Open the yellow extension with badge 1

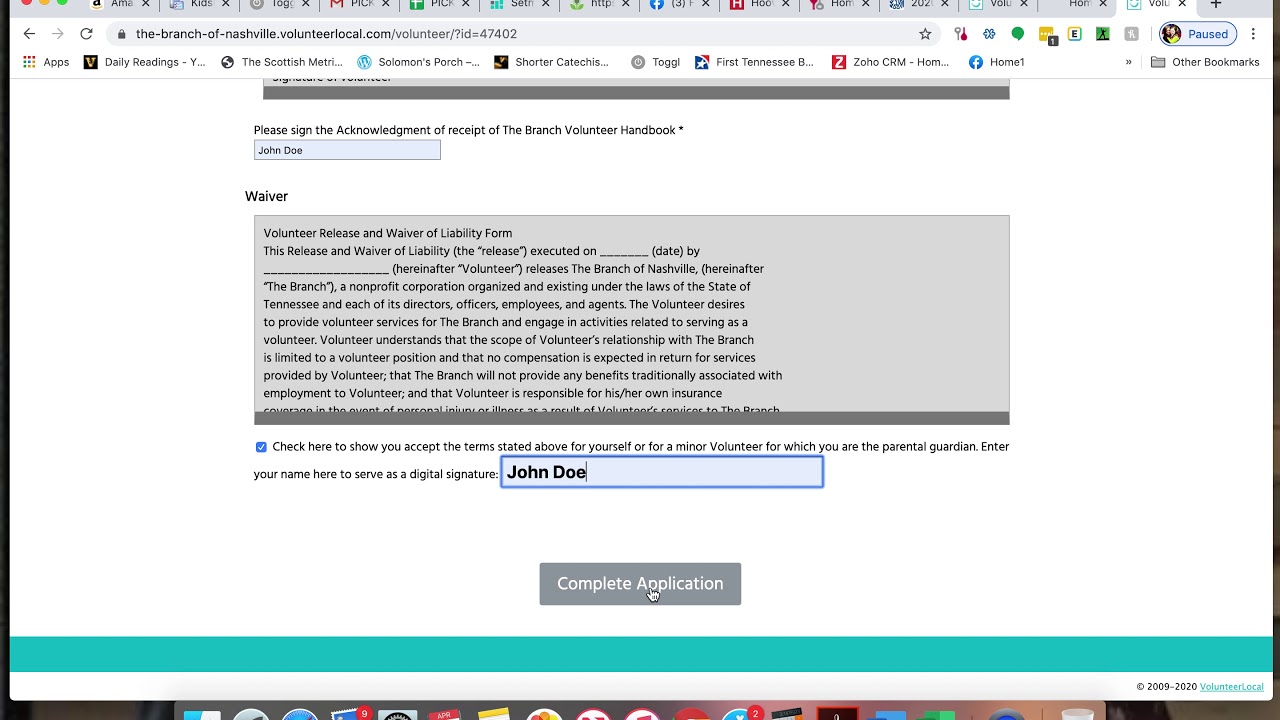tap(1047, 35)
